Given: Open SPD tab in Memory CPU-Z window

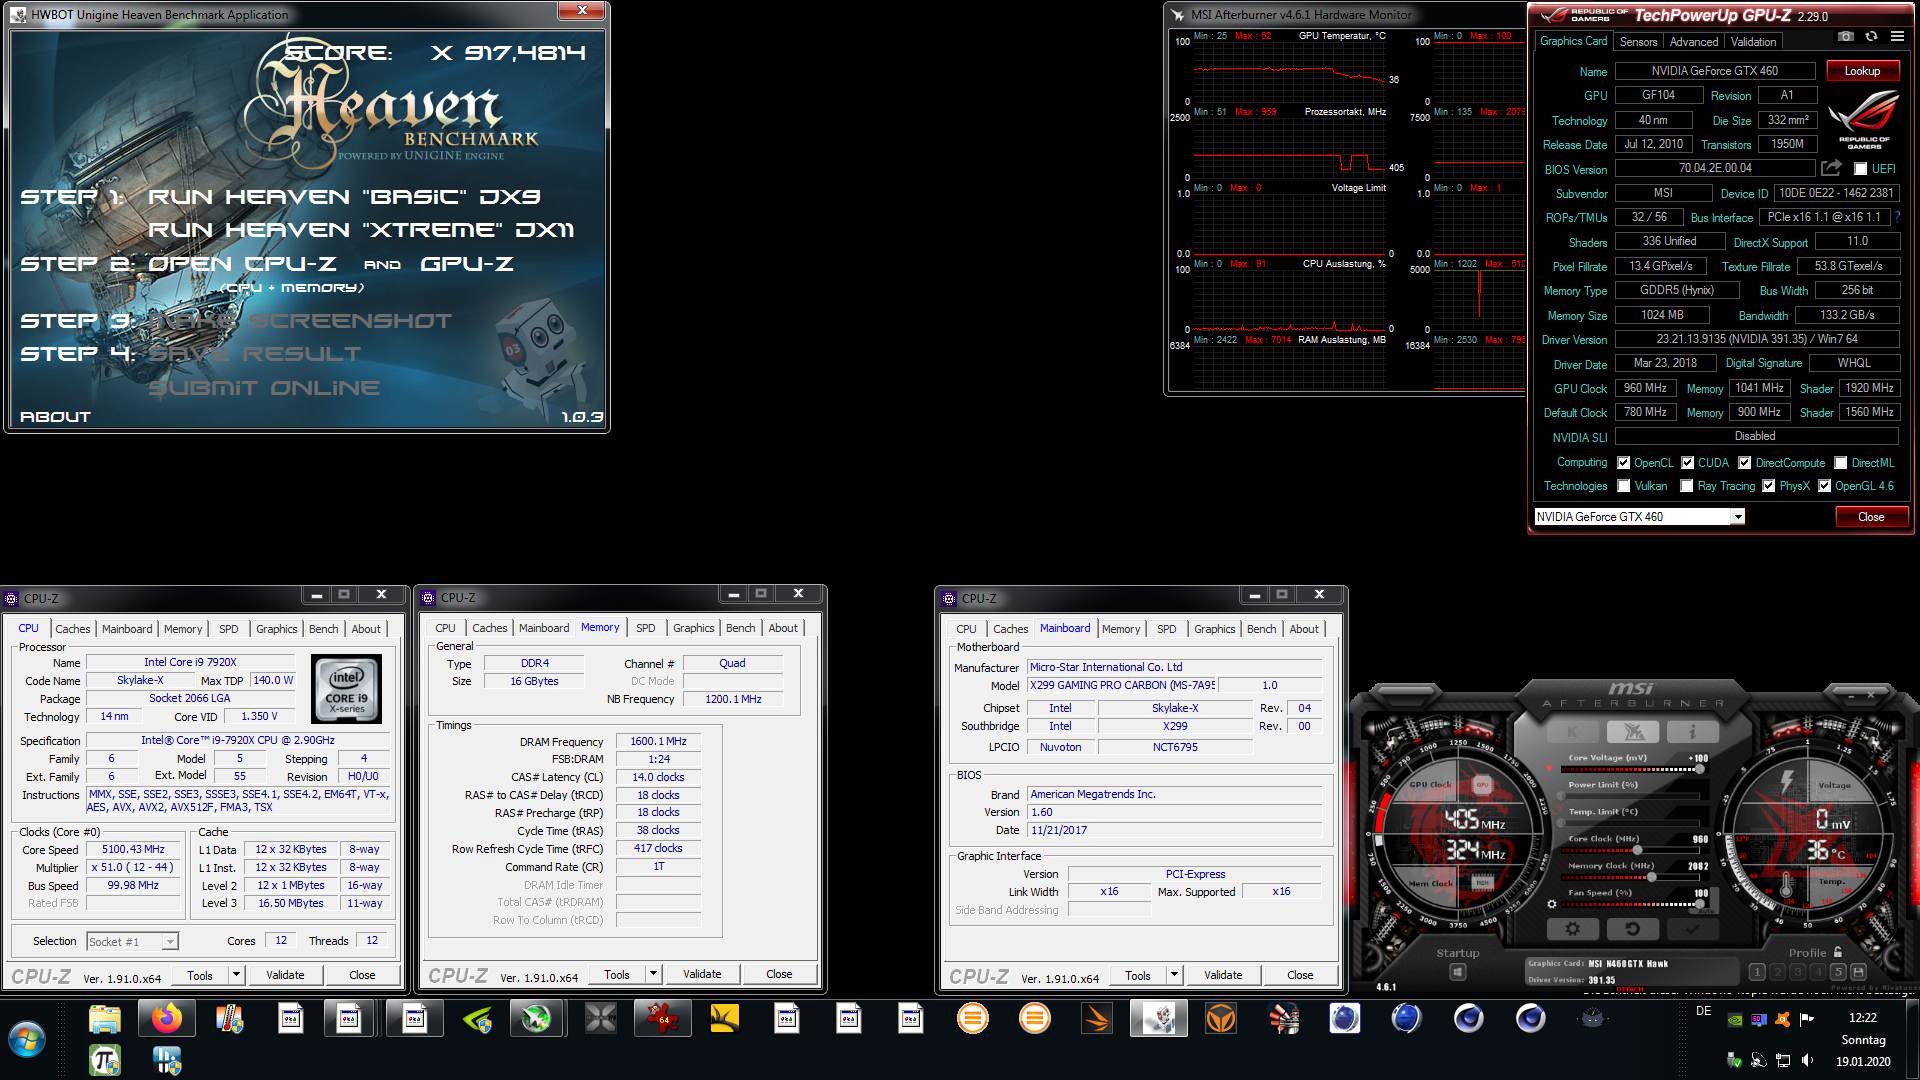Looking at the screenshot, I should coord(646,628).
